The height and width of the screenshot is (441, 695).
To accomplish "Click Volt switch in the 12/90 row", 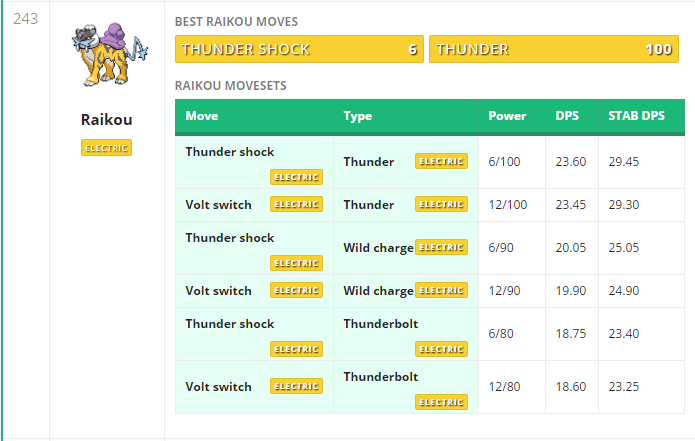I will point(218,291).
